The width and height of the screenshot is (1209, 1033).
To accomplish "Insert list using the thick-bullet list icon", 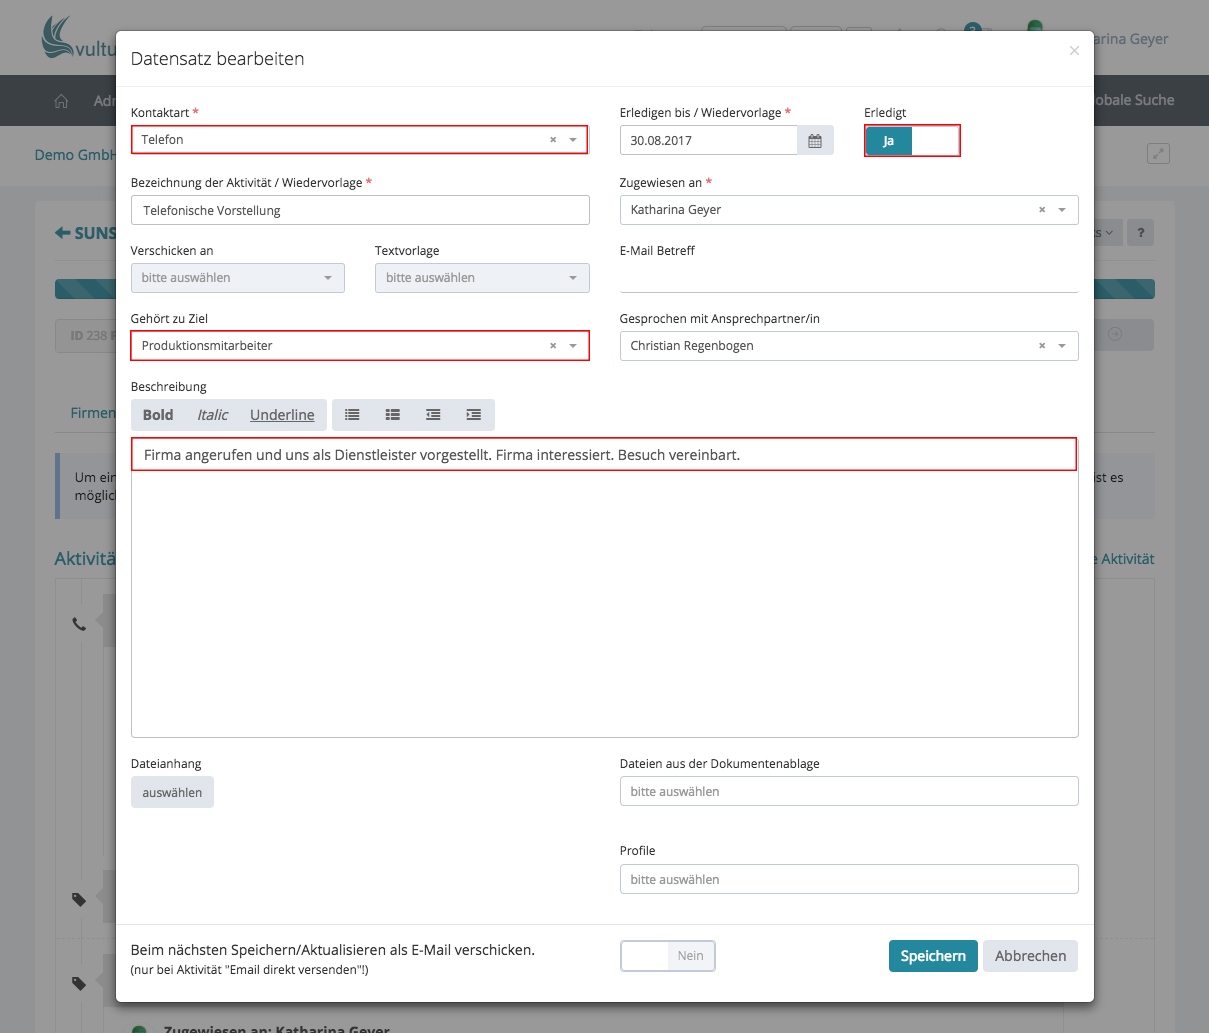I will coord(393,415).
